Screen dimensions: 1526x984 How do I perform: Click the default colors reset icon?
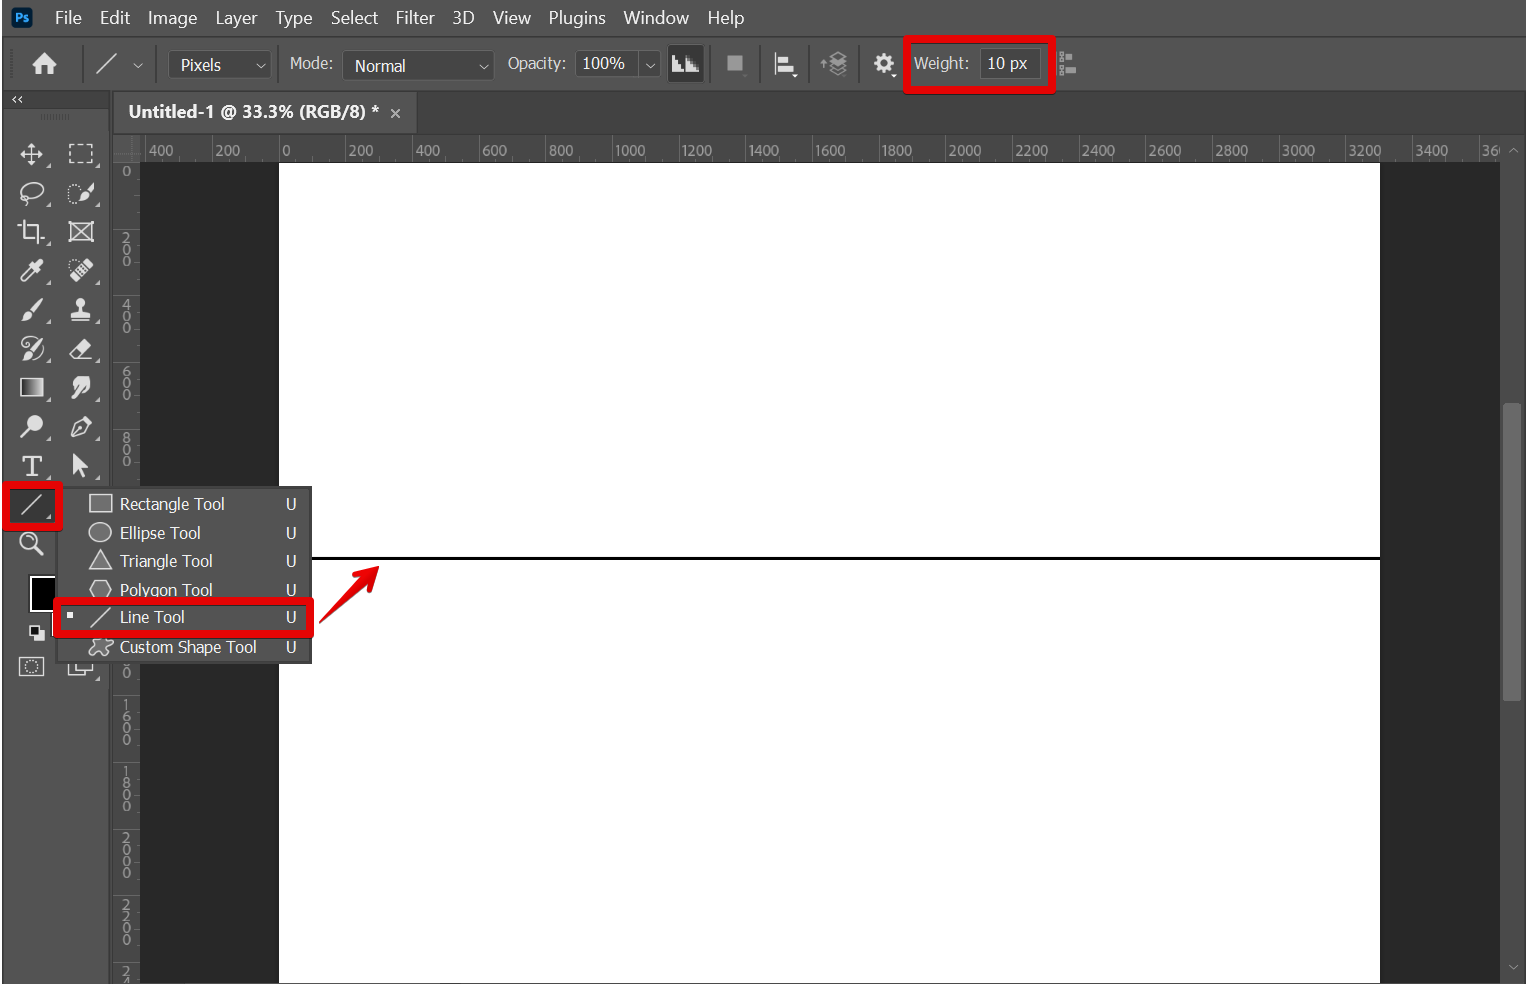point(36,632)
